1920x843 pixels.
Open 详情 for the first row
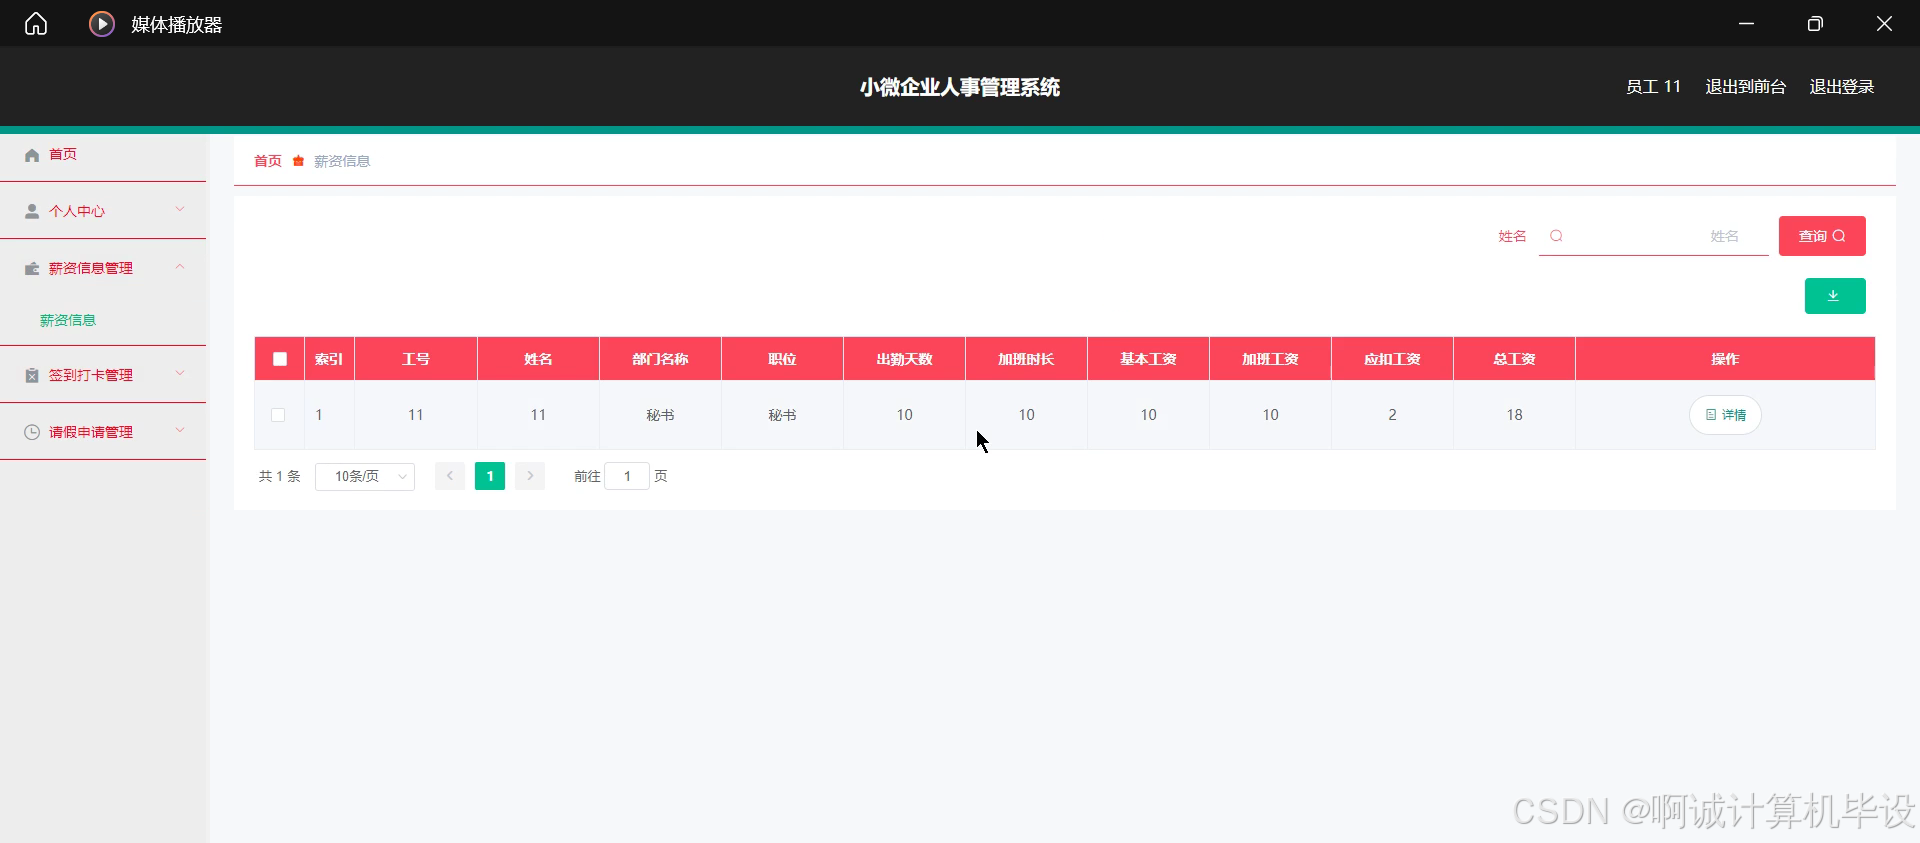(1725, 415)
